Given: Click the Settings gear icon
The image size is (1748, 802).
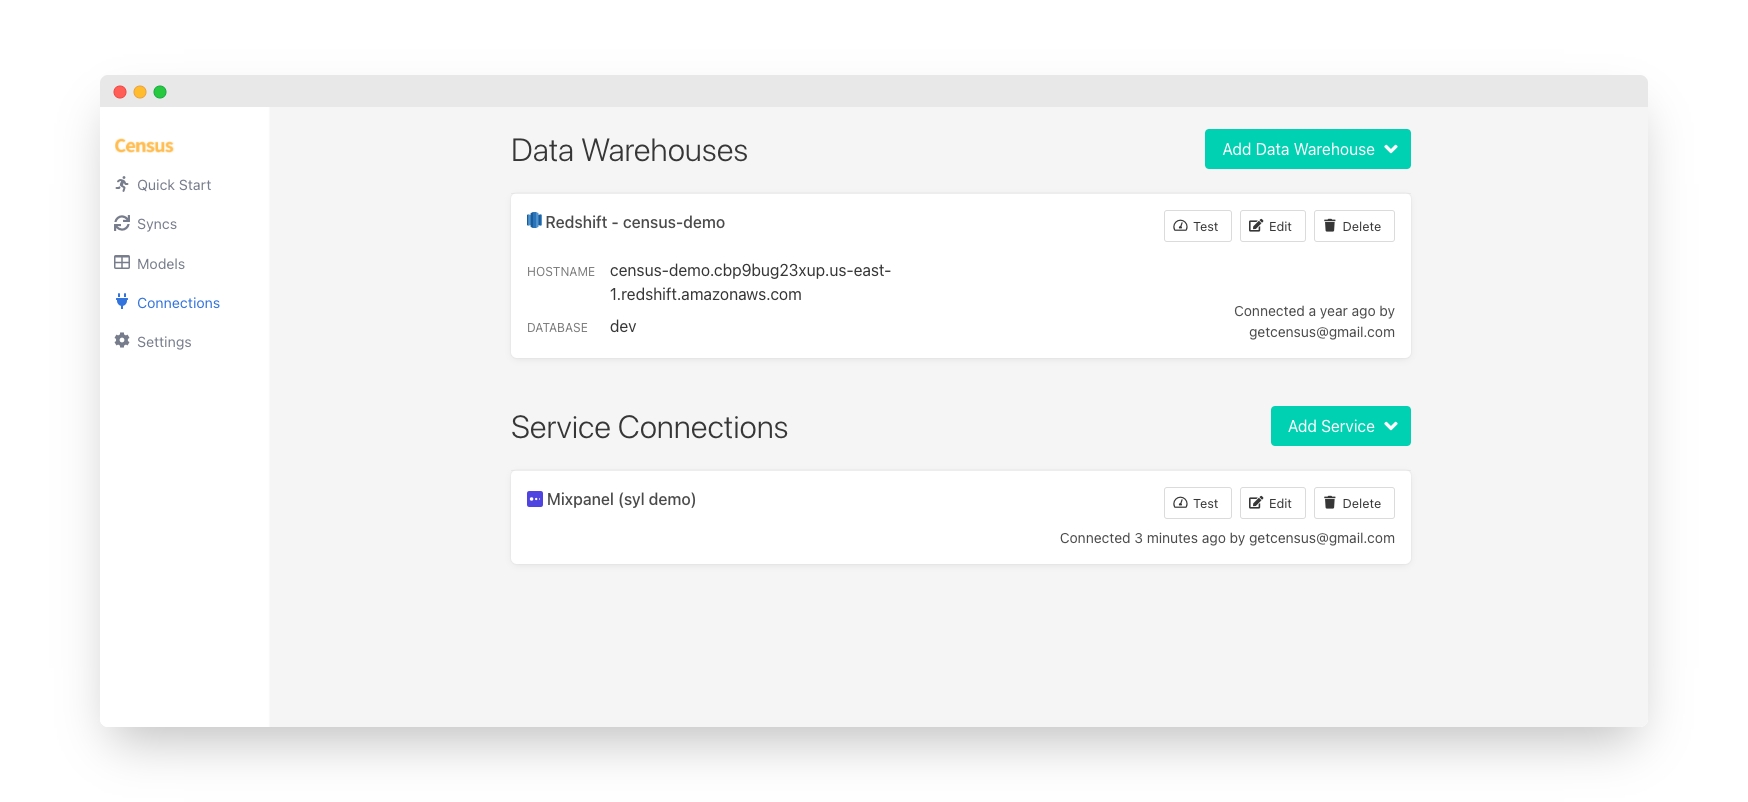Looking at the screenshot, I should pyautogui.click(x=122, y=341).
